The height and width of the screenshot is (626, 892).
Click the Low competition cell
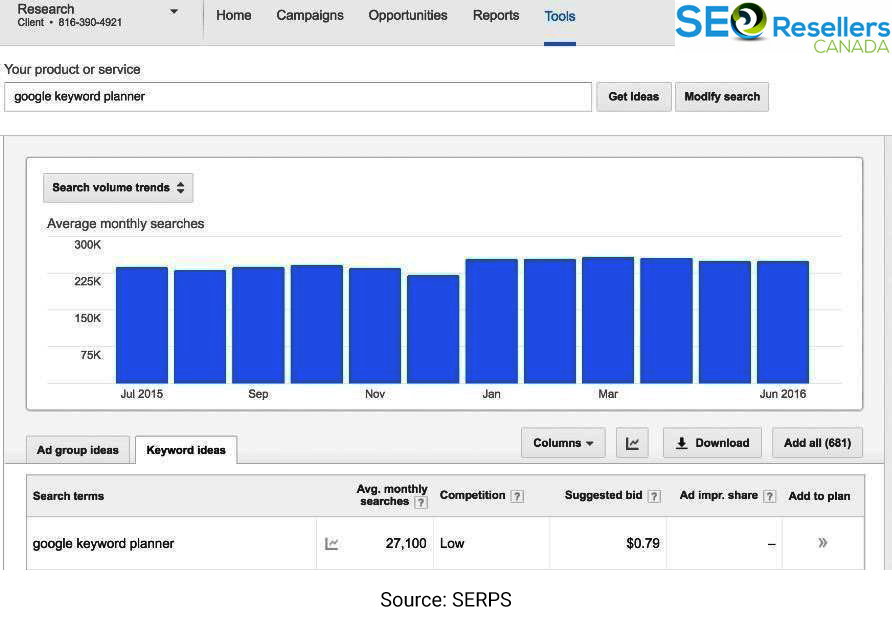coord(452,543)
